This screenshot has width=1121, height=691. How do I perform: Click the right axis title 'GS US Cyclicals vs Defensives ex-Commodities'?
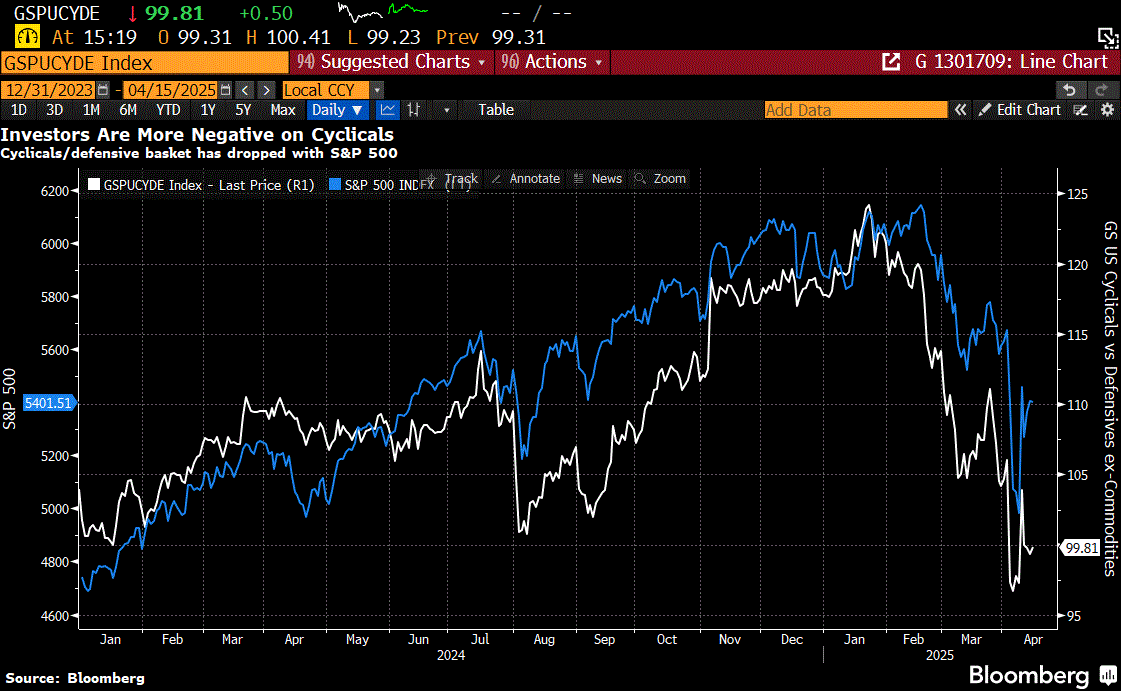tap(1110, 399)
